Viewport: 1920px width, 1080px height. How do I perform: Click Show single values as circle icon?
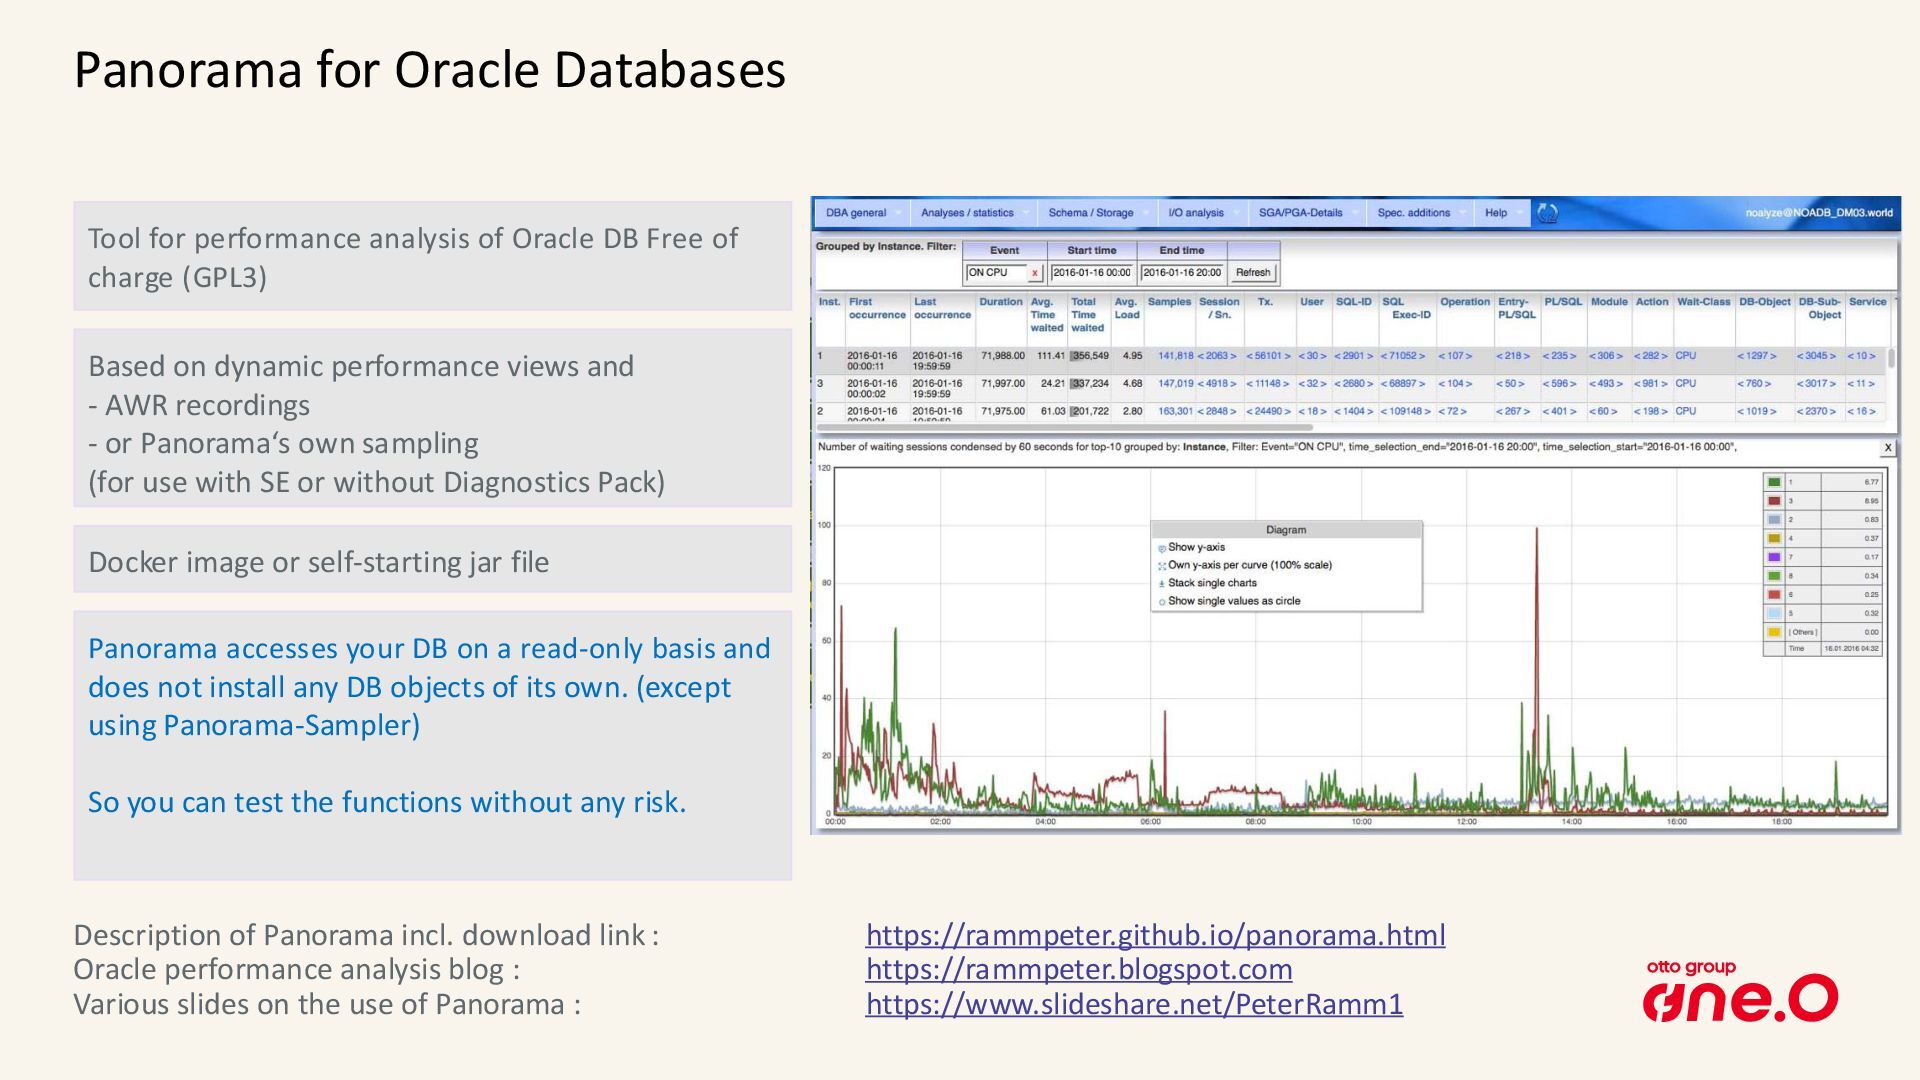click(x=1162, y=602)
